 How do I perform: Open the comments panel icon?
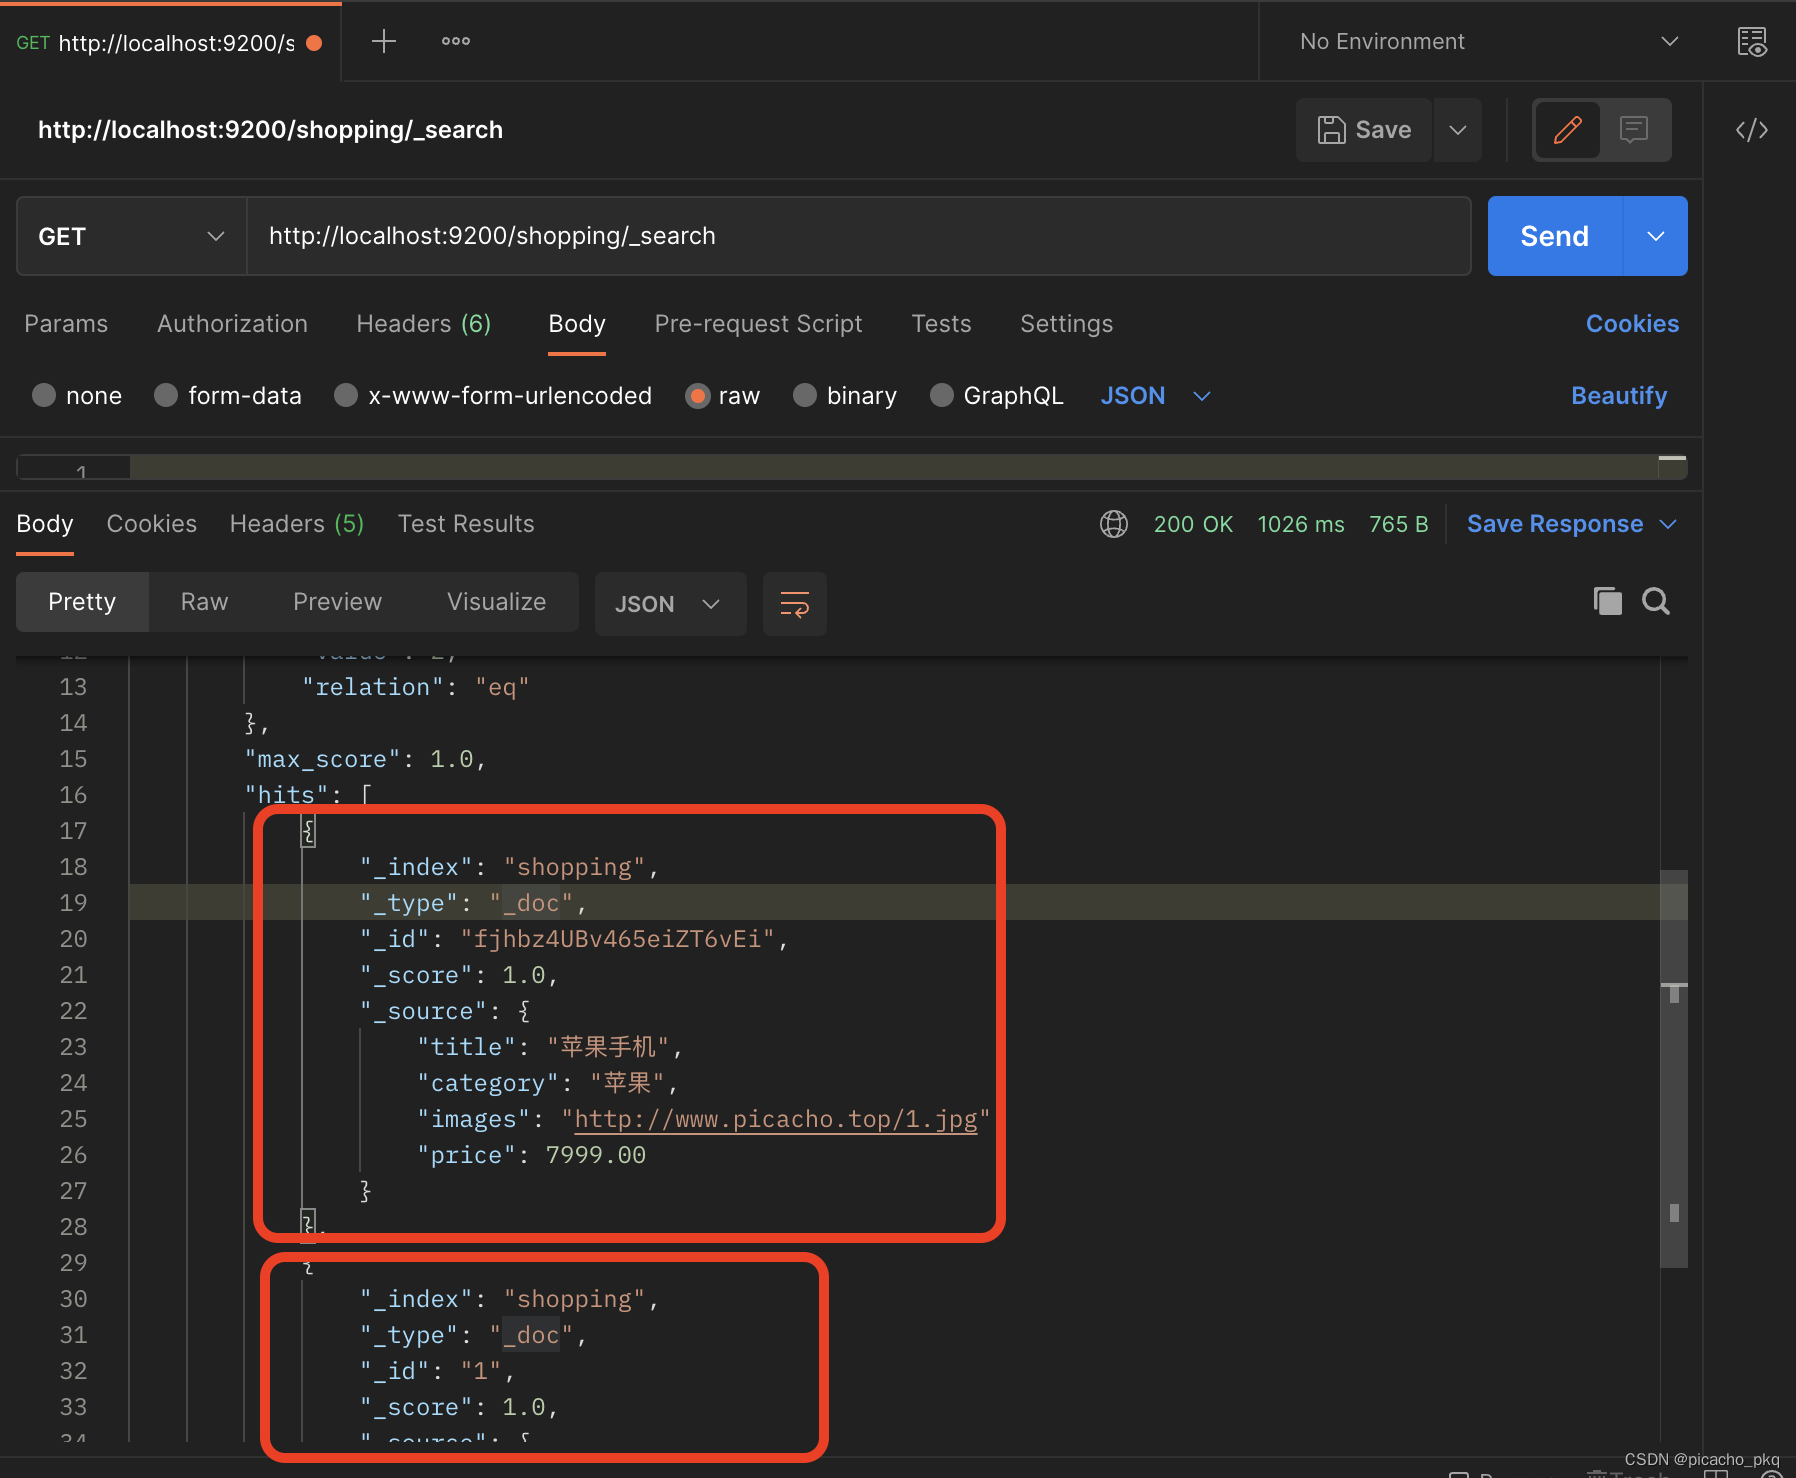tap(1634, 130)
